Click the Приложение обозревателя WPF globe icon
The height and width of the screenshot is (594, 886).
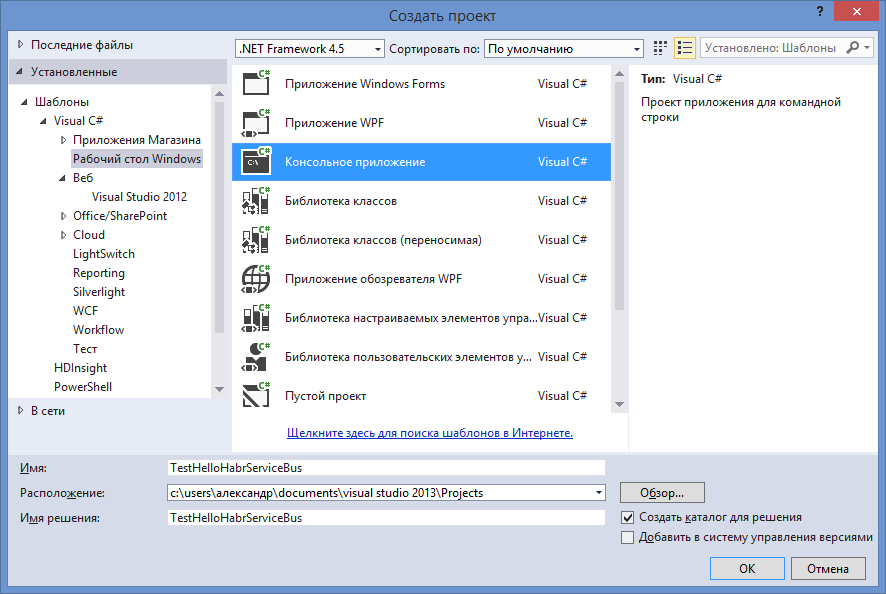coord(255,278)
